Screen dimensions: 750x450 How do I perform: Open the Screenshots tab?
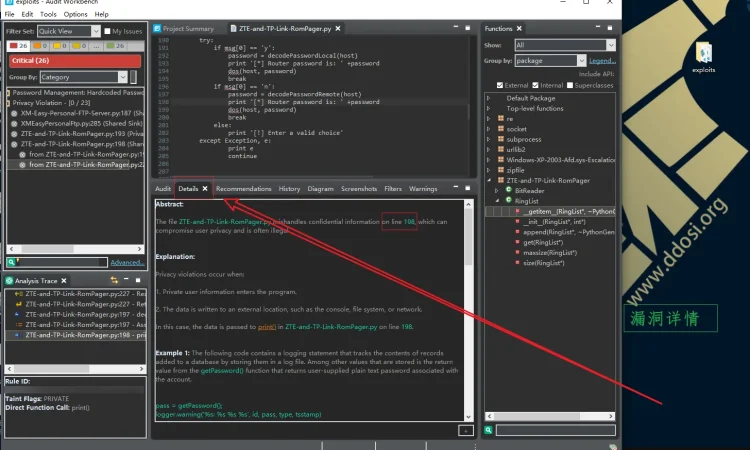[359, 189]
